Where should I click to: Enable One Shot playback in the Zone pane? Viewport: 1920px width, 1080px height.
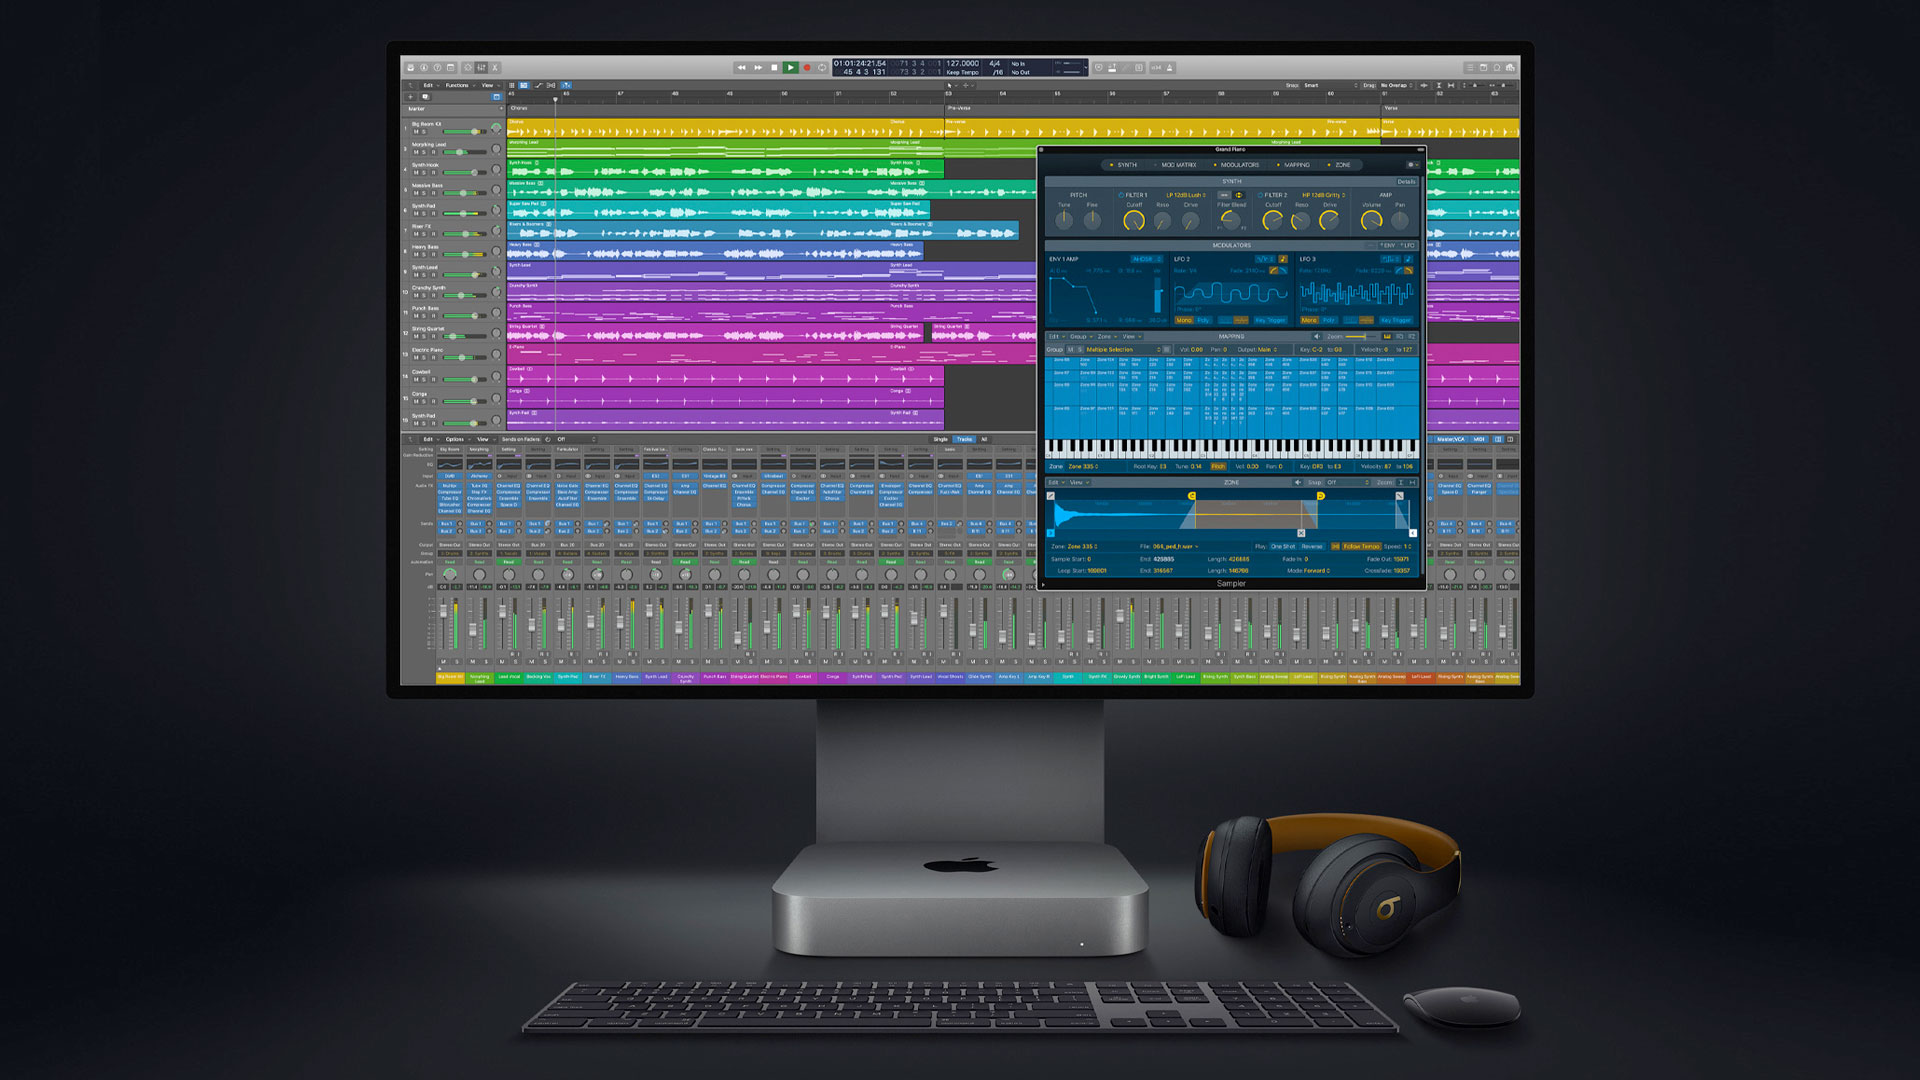pyautogui.click(x=1283, y=547)
